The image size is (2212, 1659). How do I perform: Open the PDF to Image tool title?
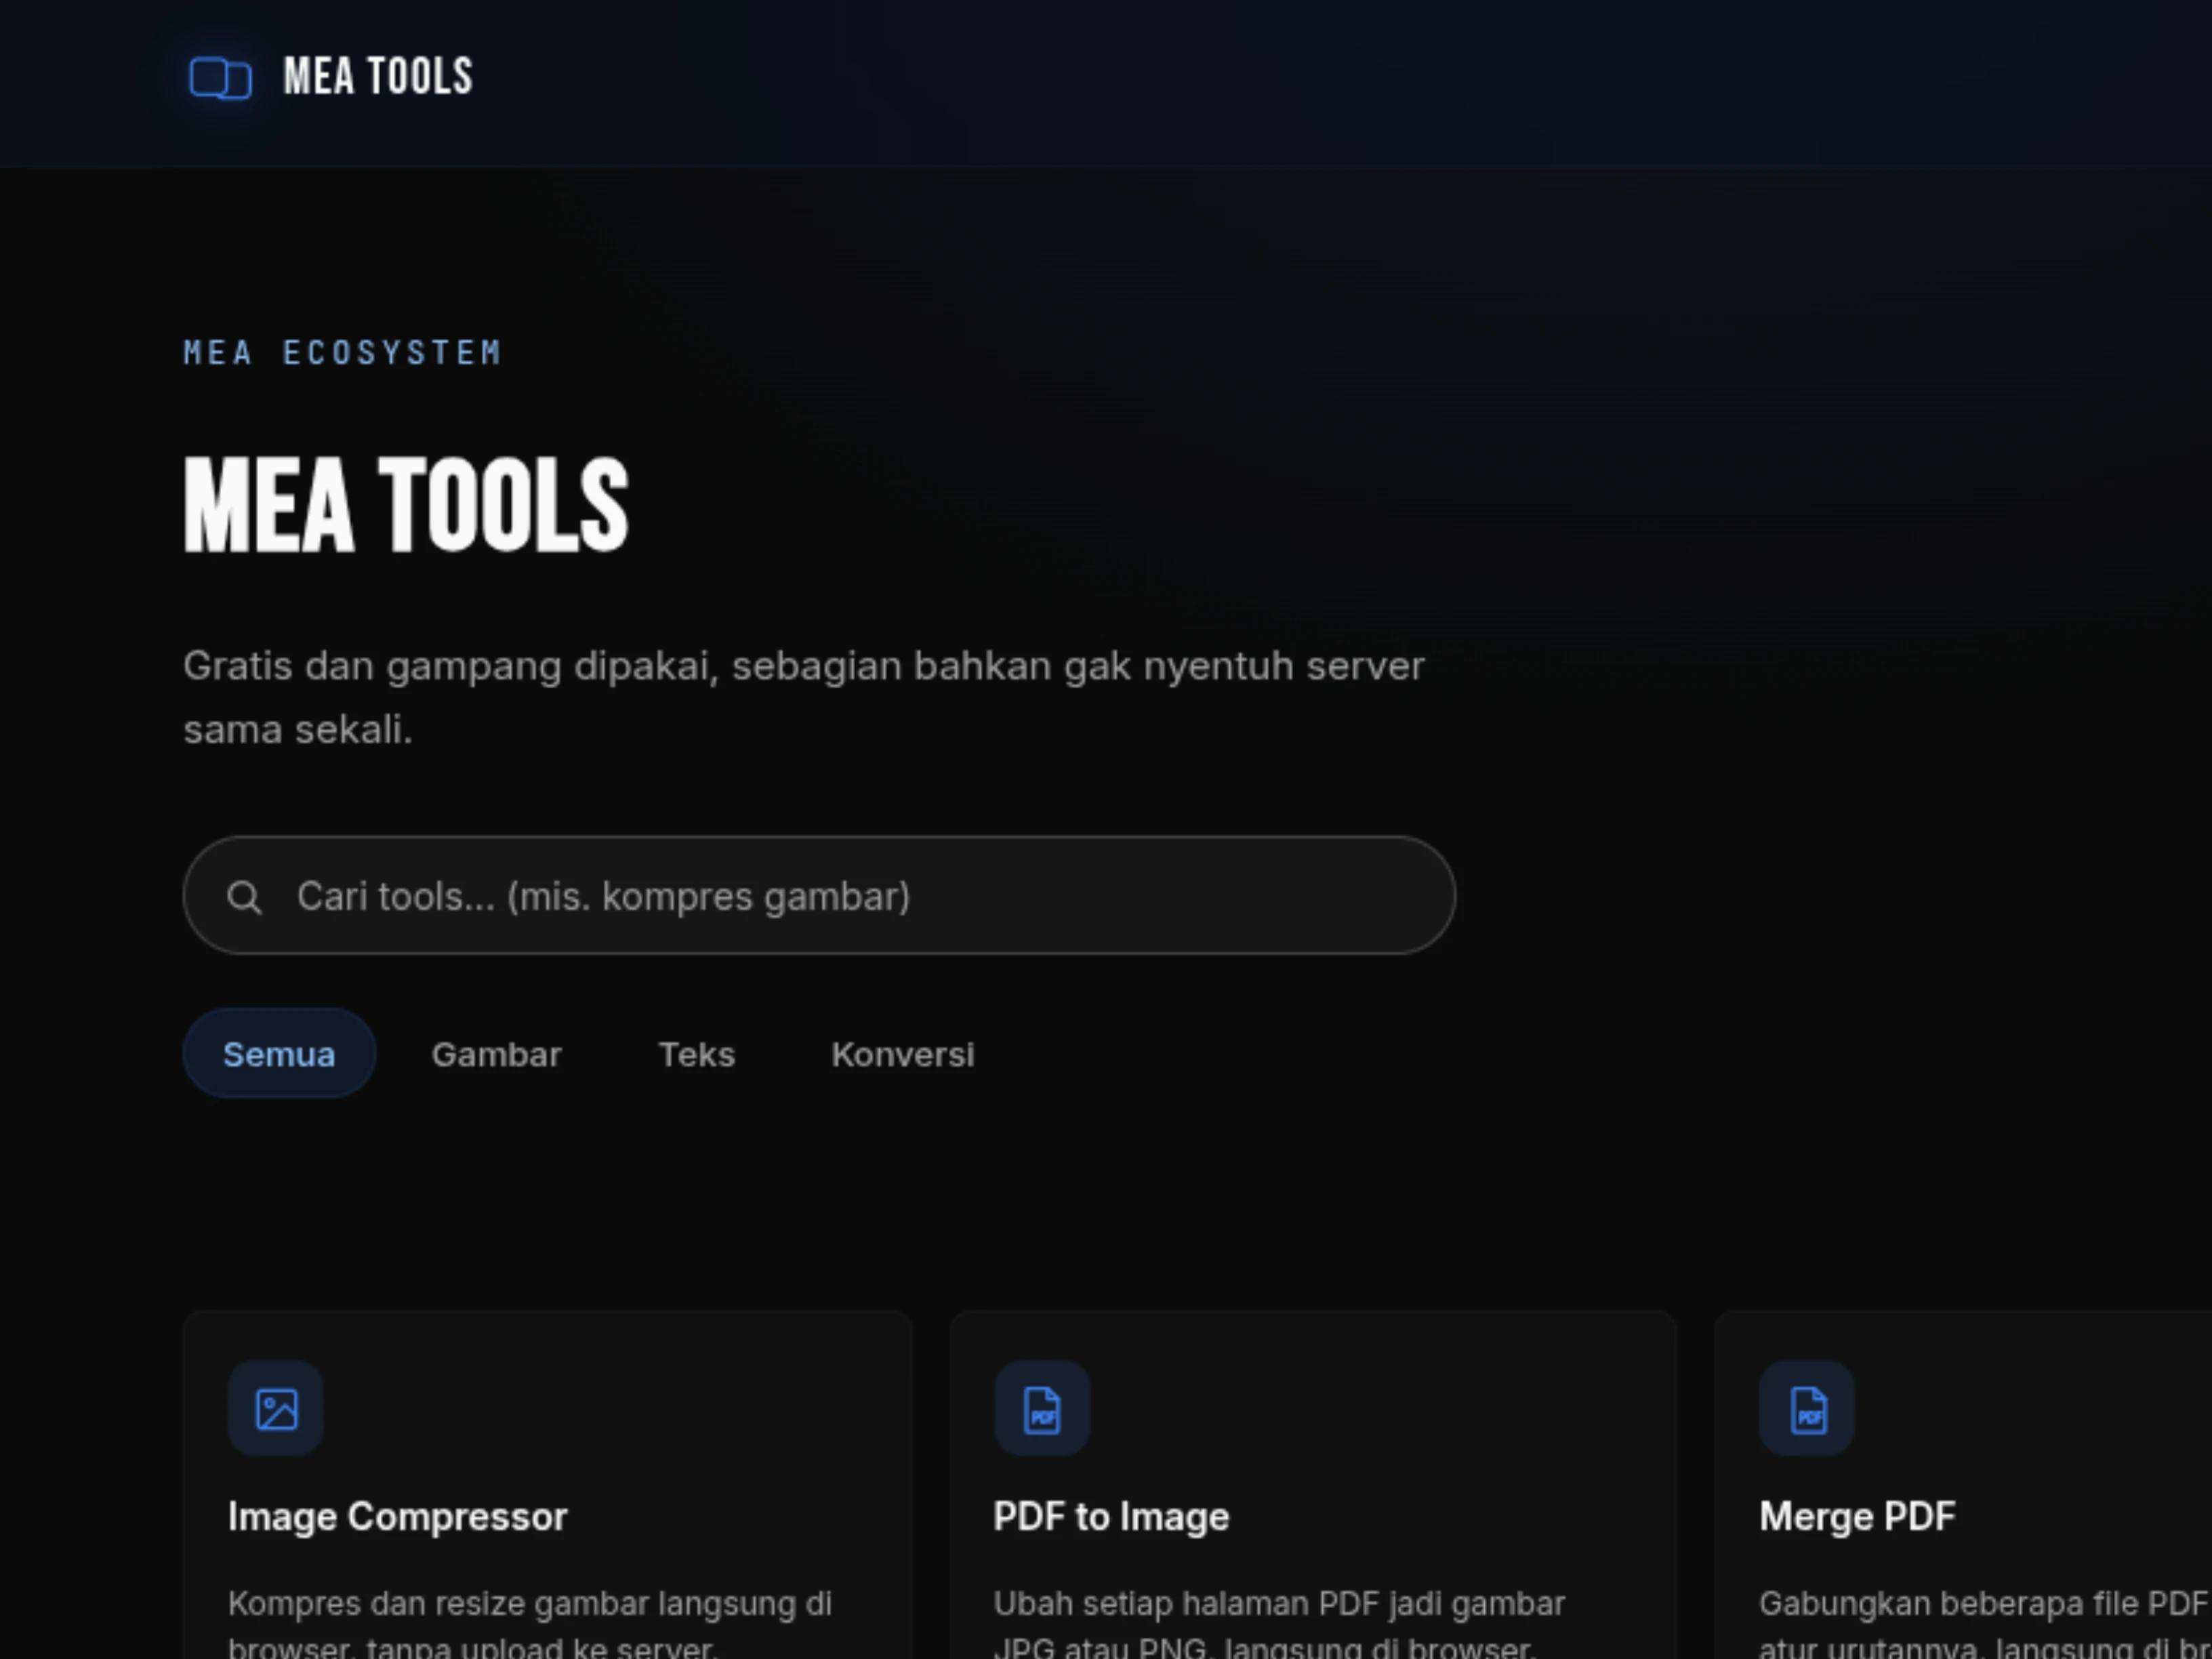(1111, 1517)
